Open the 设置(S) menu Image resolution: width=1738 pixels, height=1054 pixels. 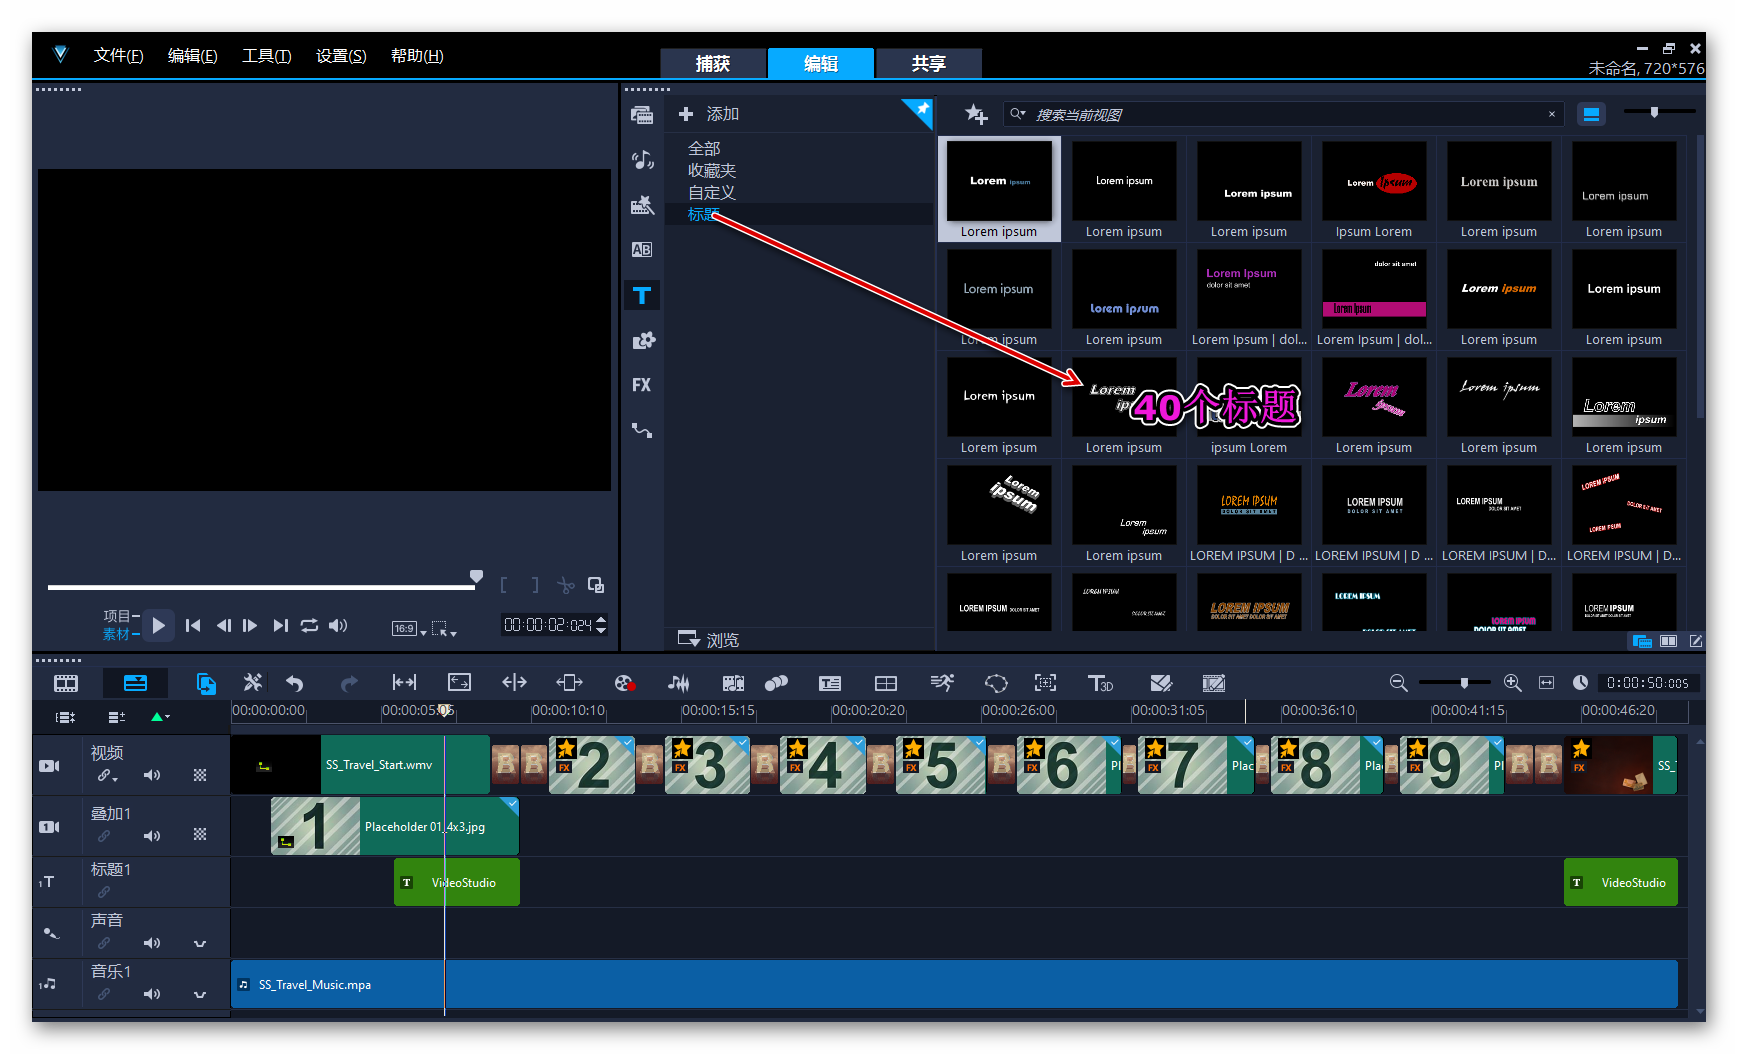coord(341,56)
